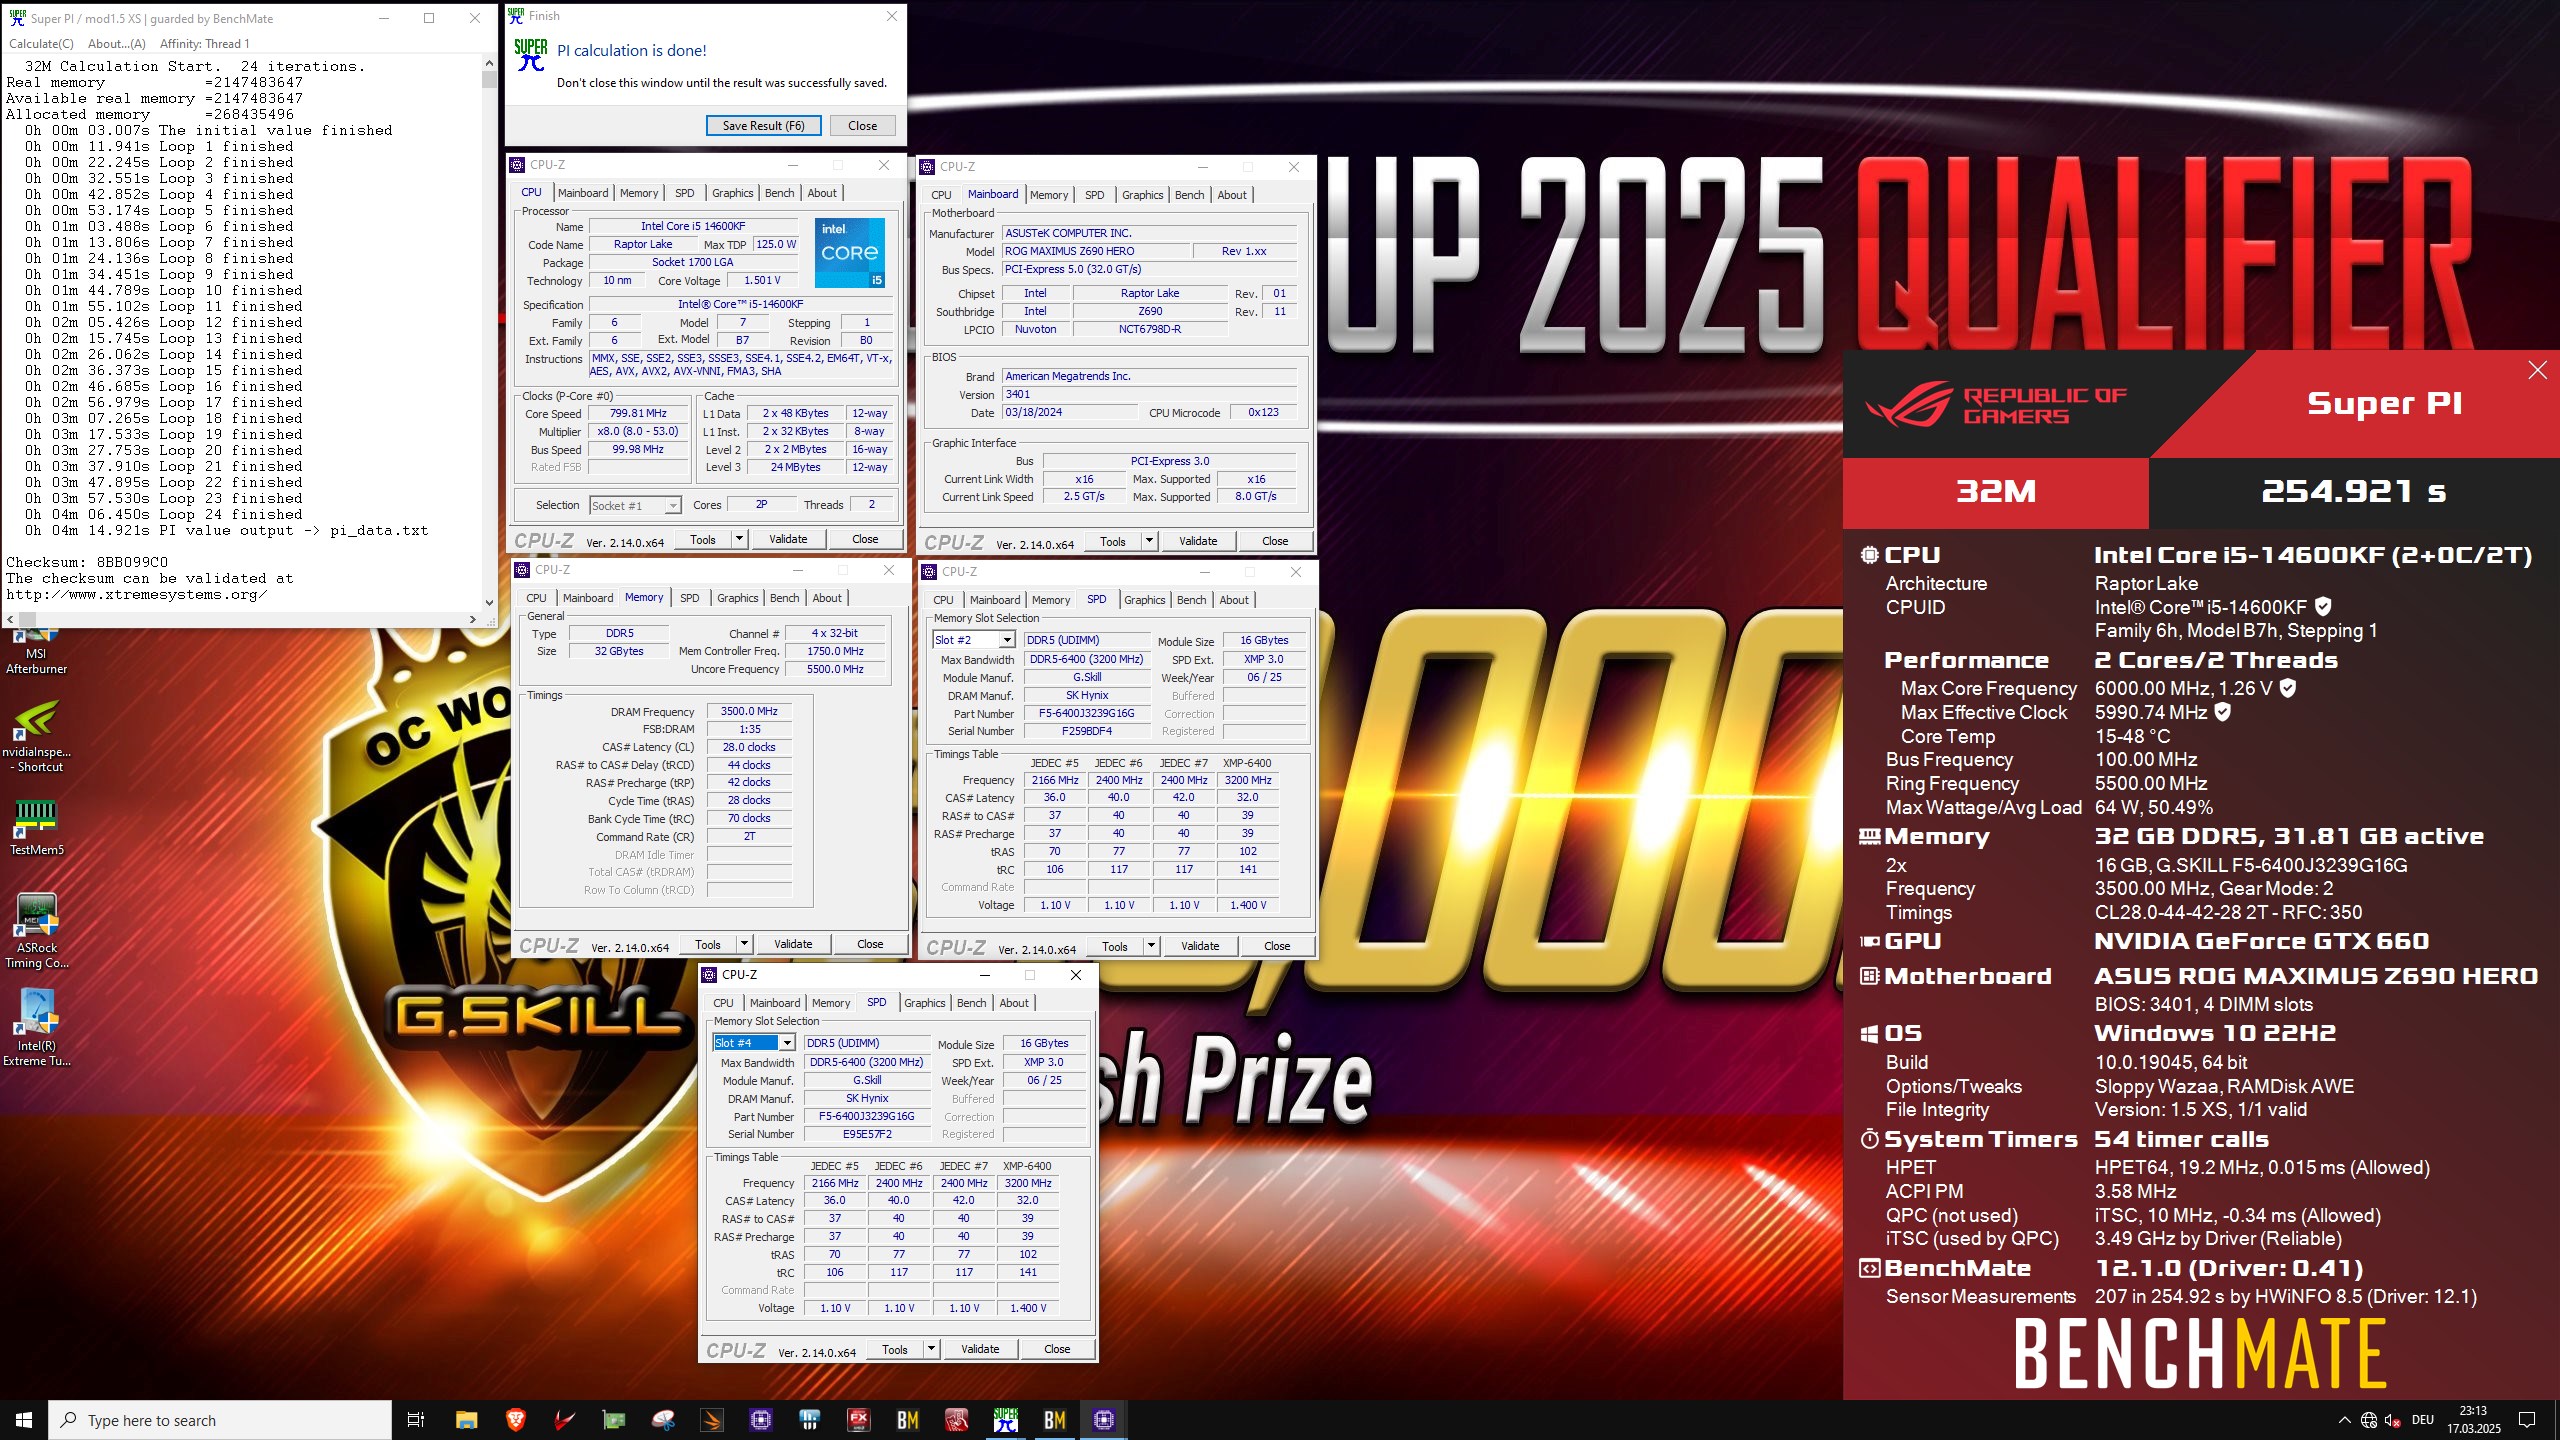Click the DEU input language indicator
This screenshot has height=1440, width=2560.
point(2423,1420)
